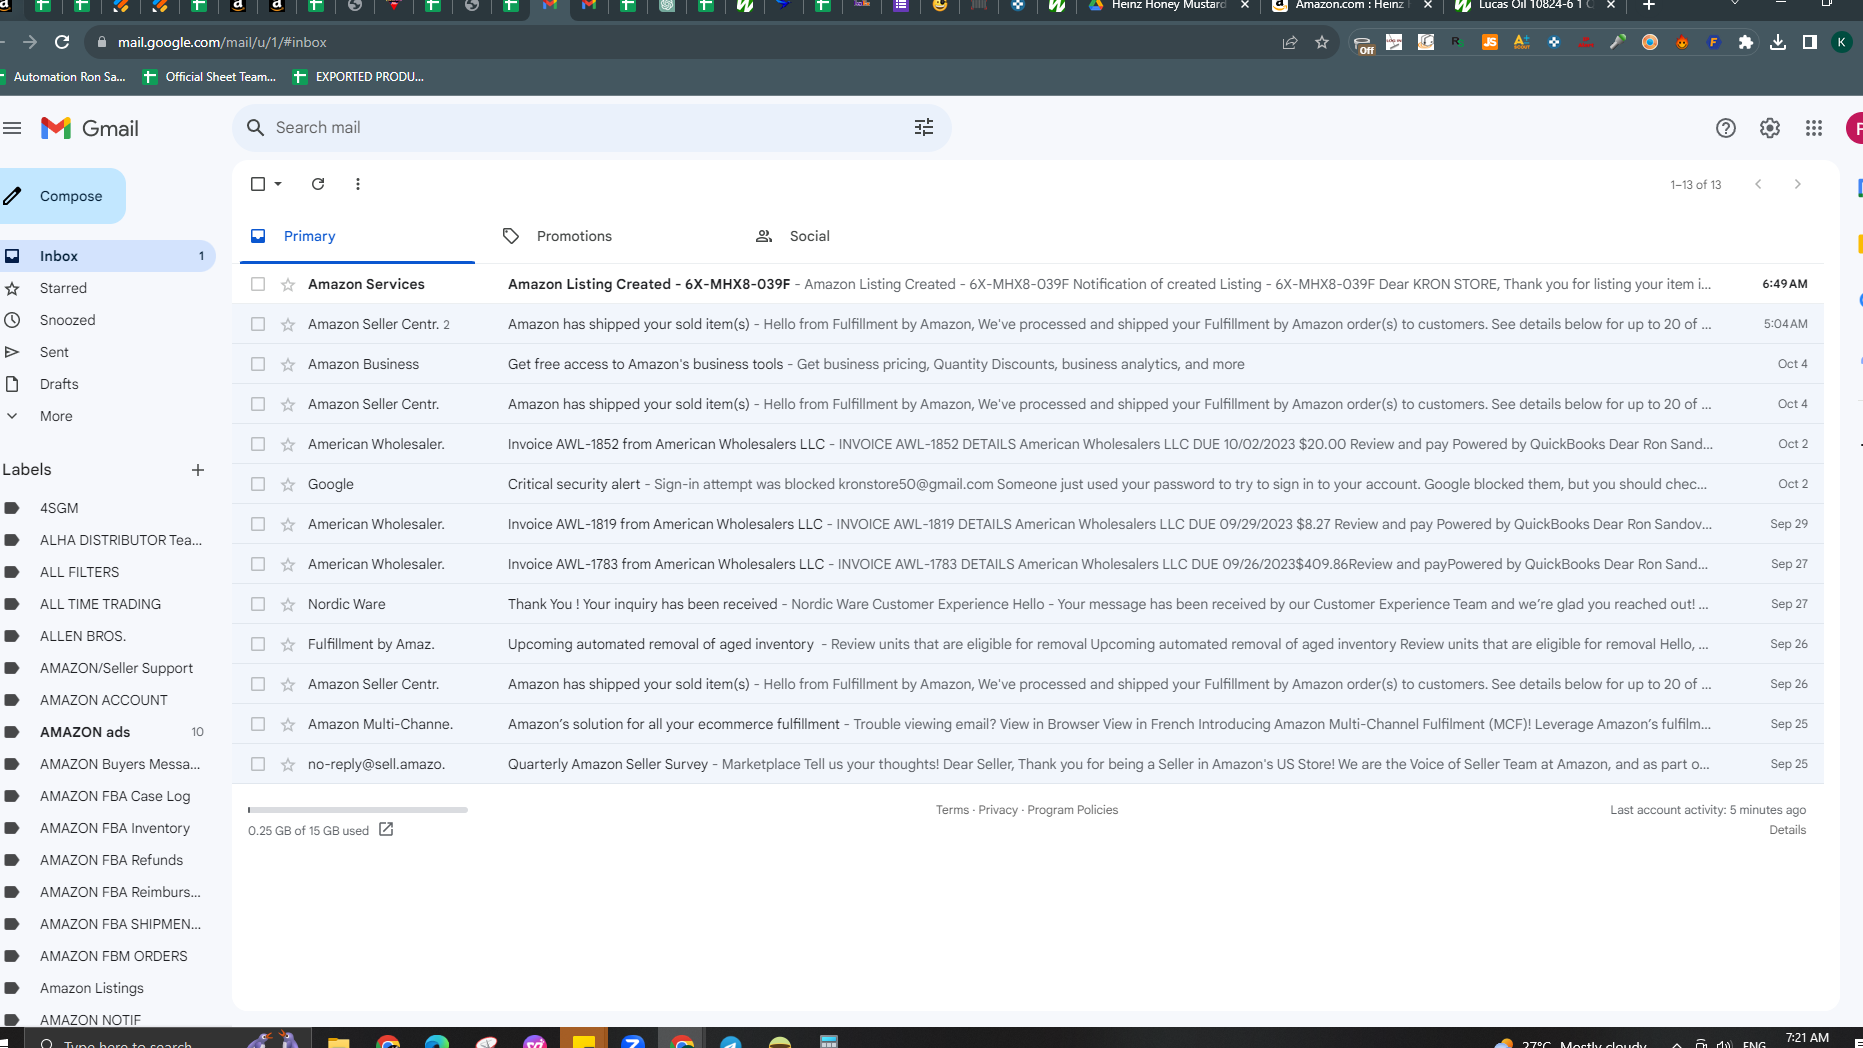1863x1048 pixels.
Task: Open the Google apps grid
Action: [1814, 128]
